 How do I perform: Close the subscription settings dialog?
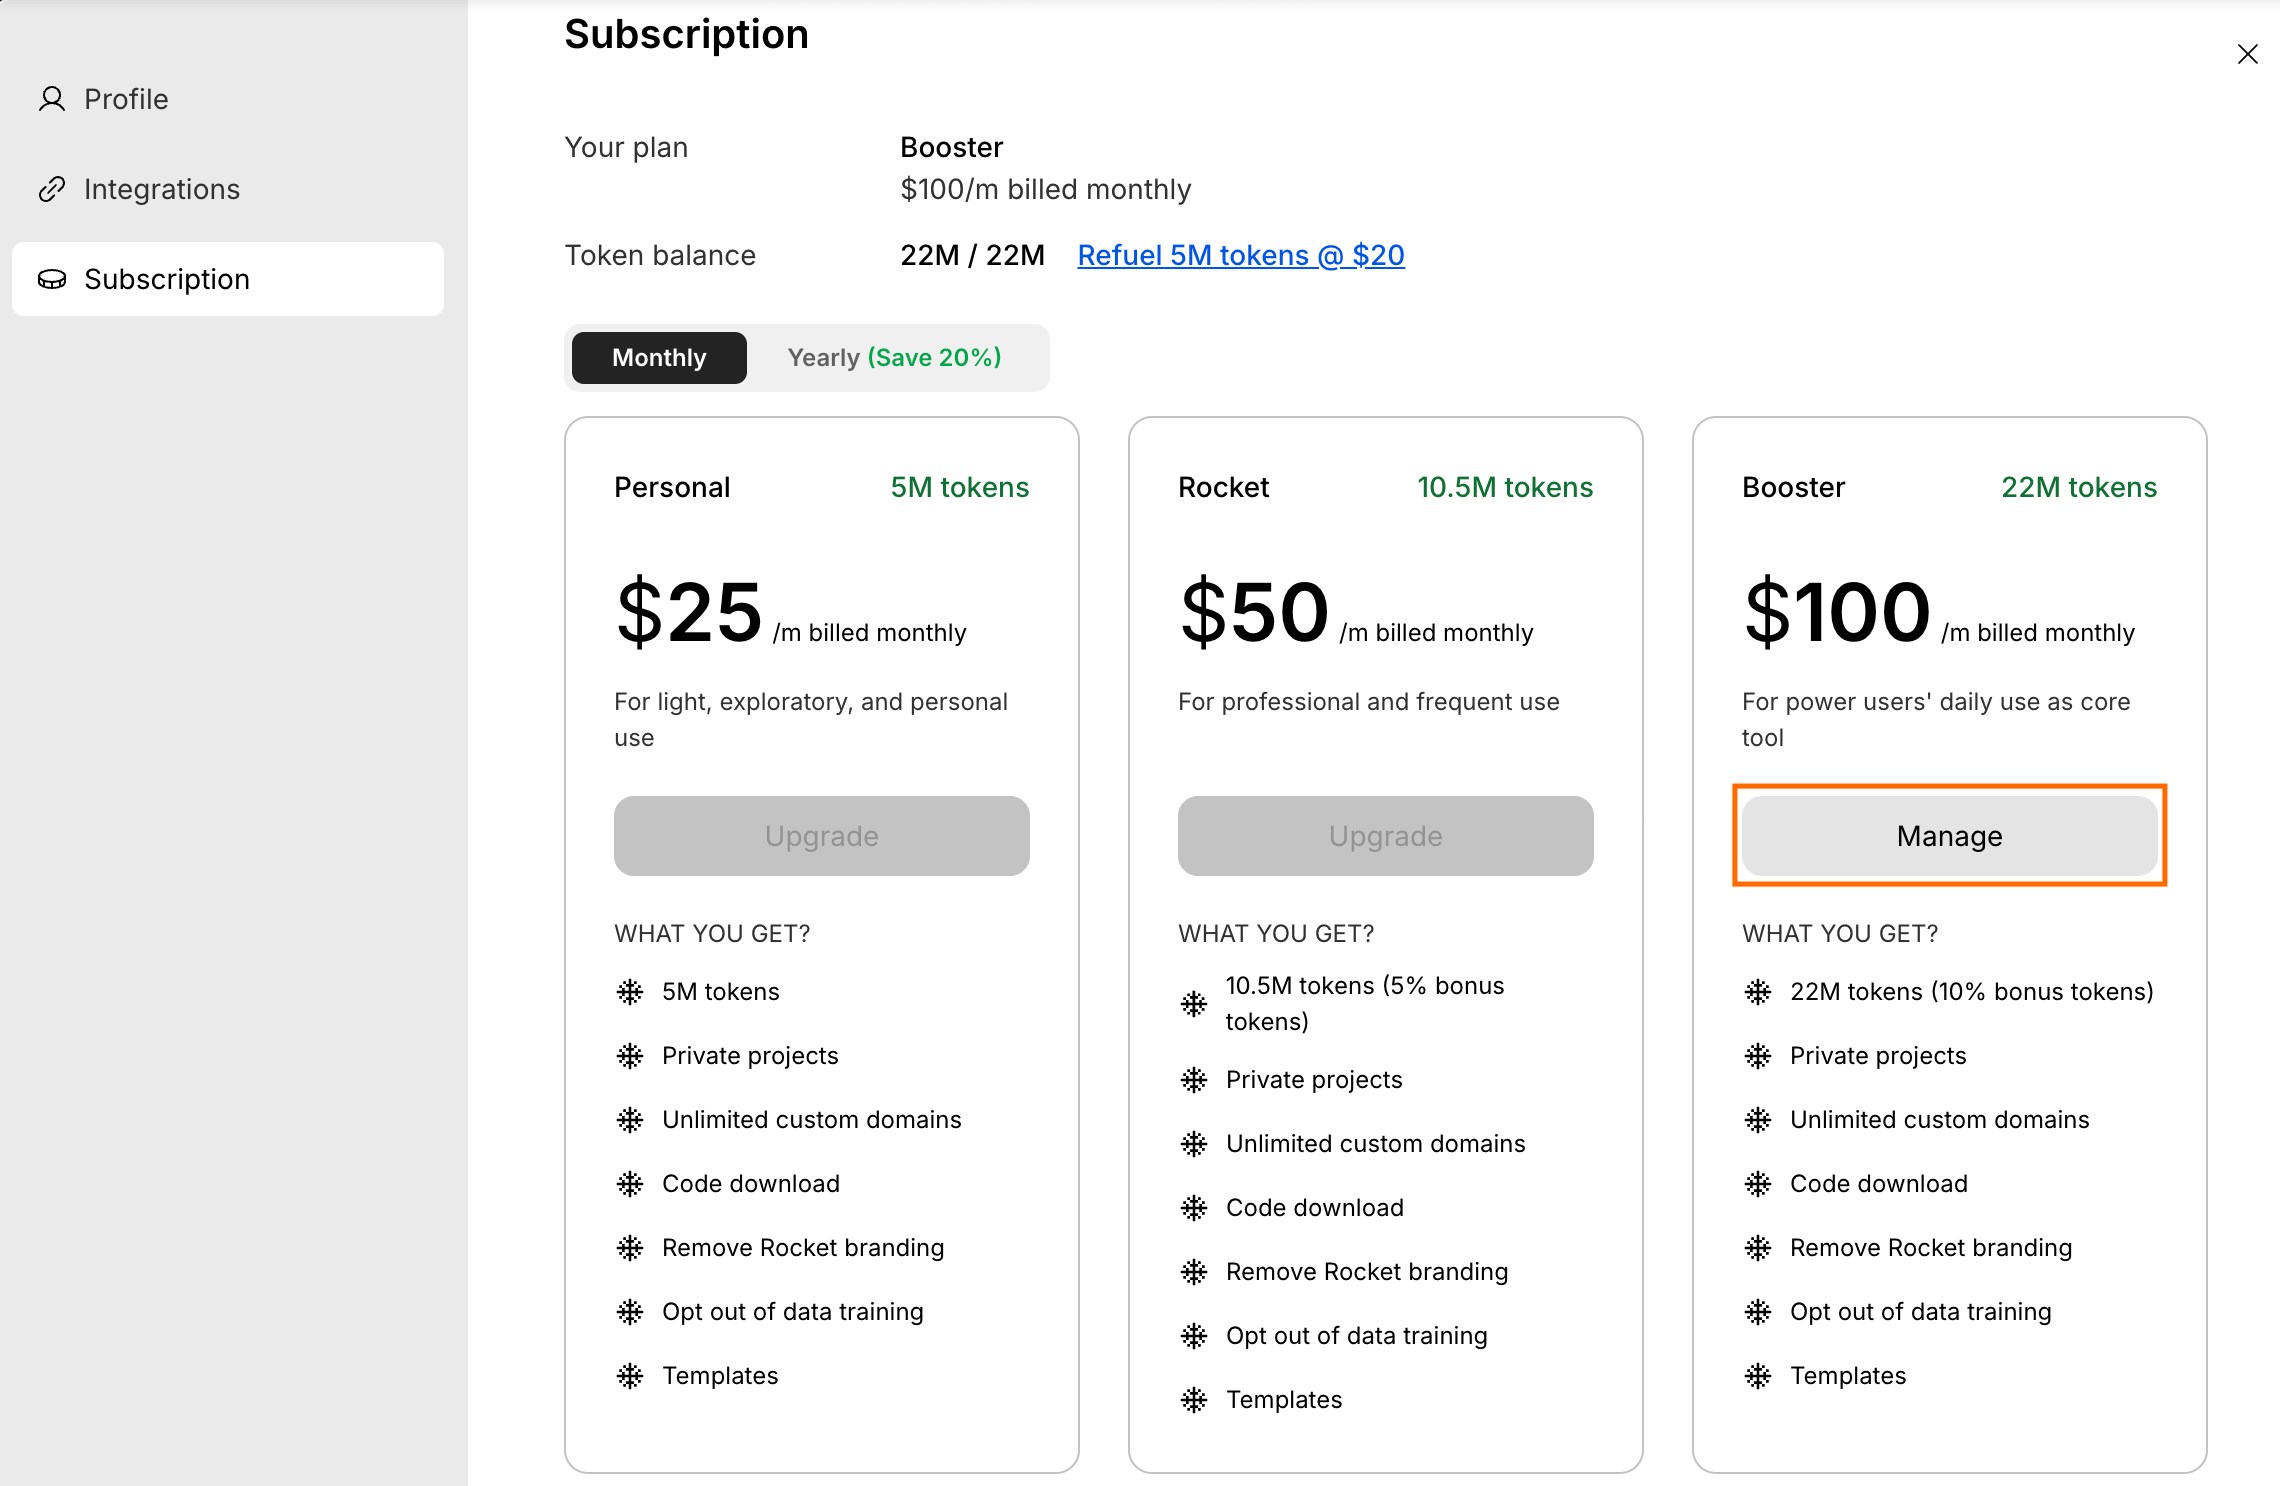2247,54
